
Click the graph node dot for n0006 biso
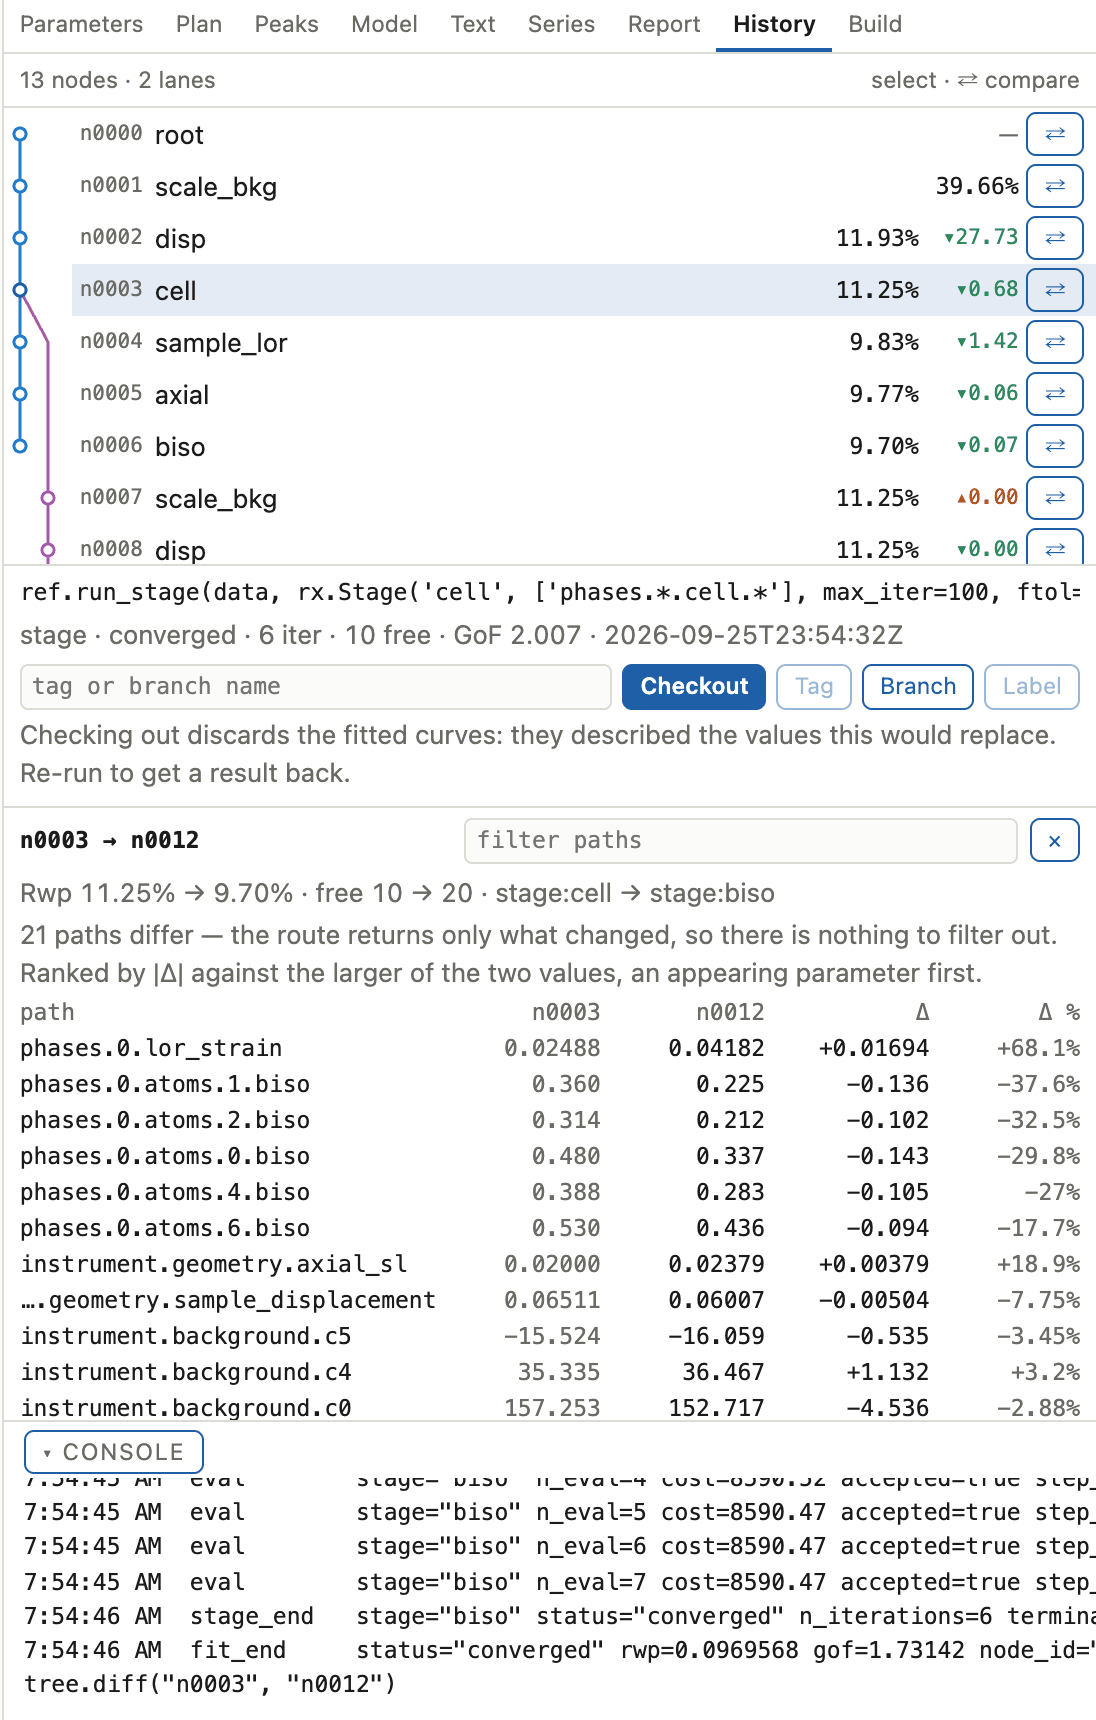pos(20,446)
